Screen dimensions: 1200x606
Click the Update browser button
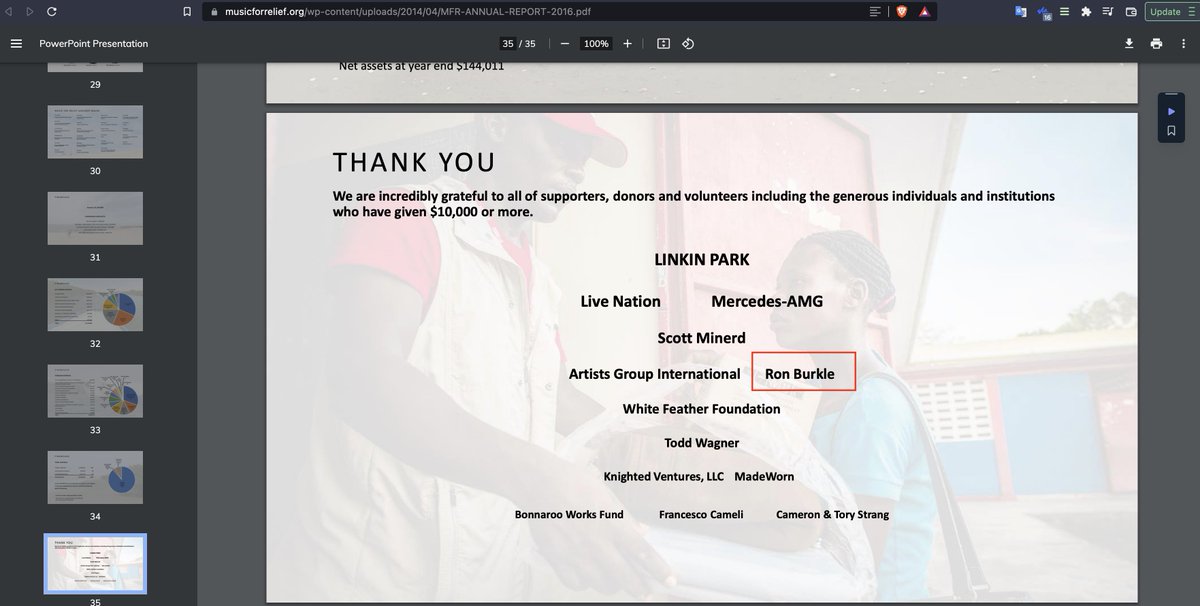pos(1171,12)
